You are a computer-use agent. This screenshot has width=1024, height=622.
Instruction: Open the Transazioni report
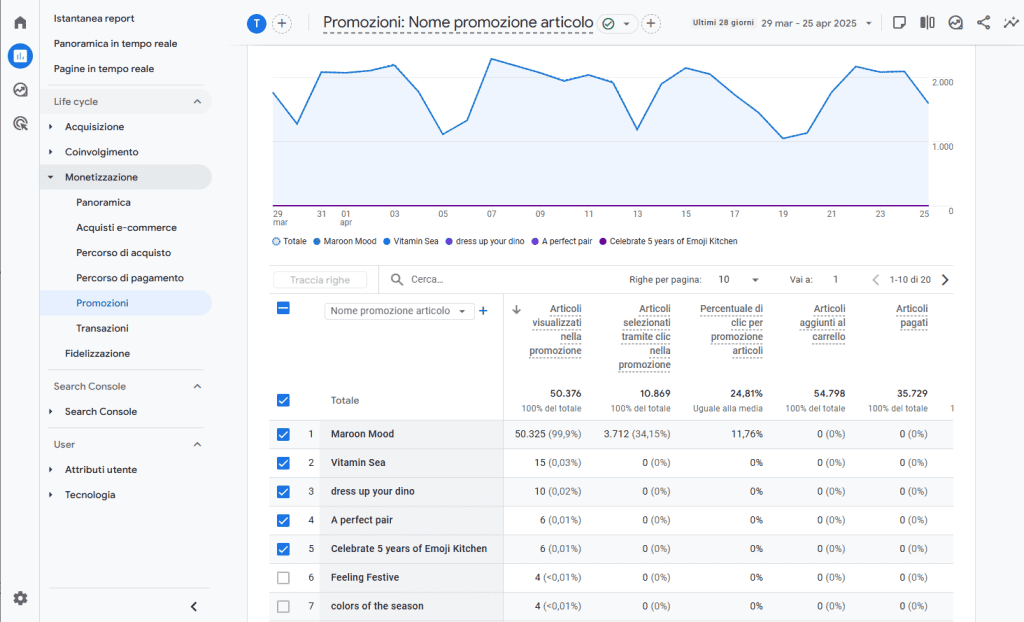click(103, 328)
